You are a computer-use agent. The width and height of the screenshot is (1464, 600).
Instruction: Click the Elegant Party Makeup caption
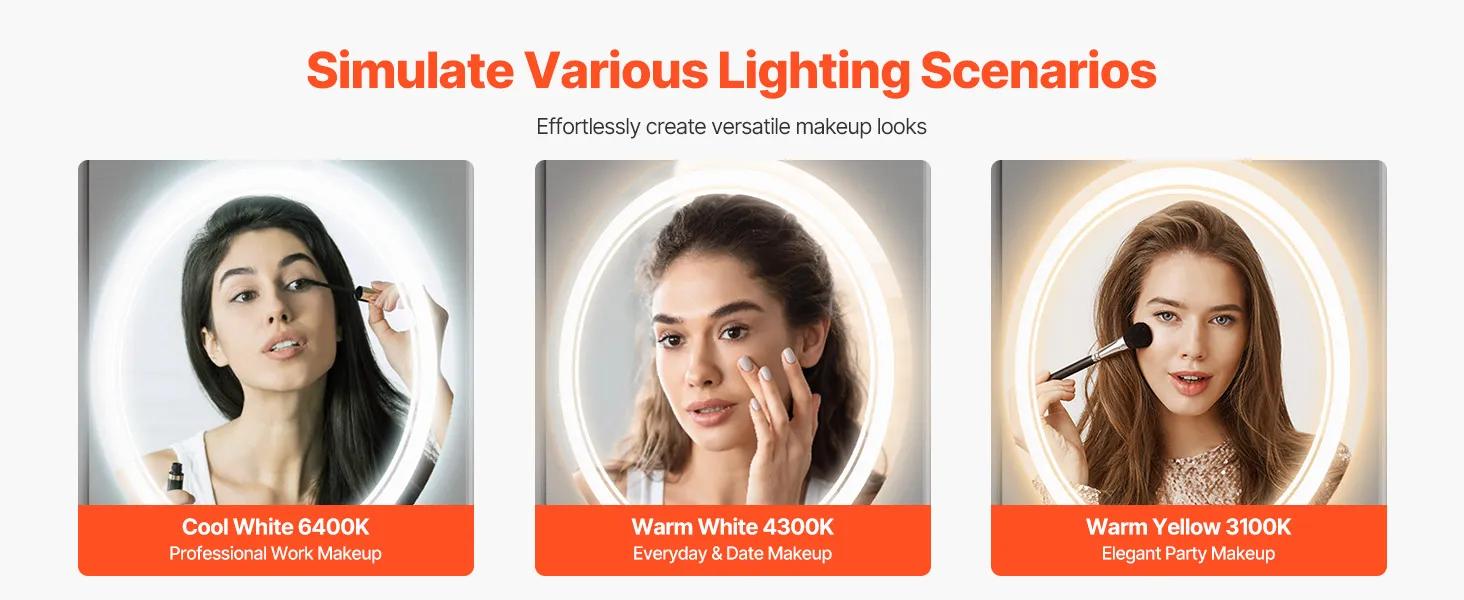1189,553
